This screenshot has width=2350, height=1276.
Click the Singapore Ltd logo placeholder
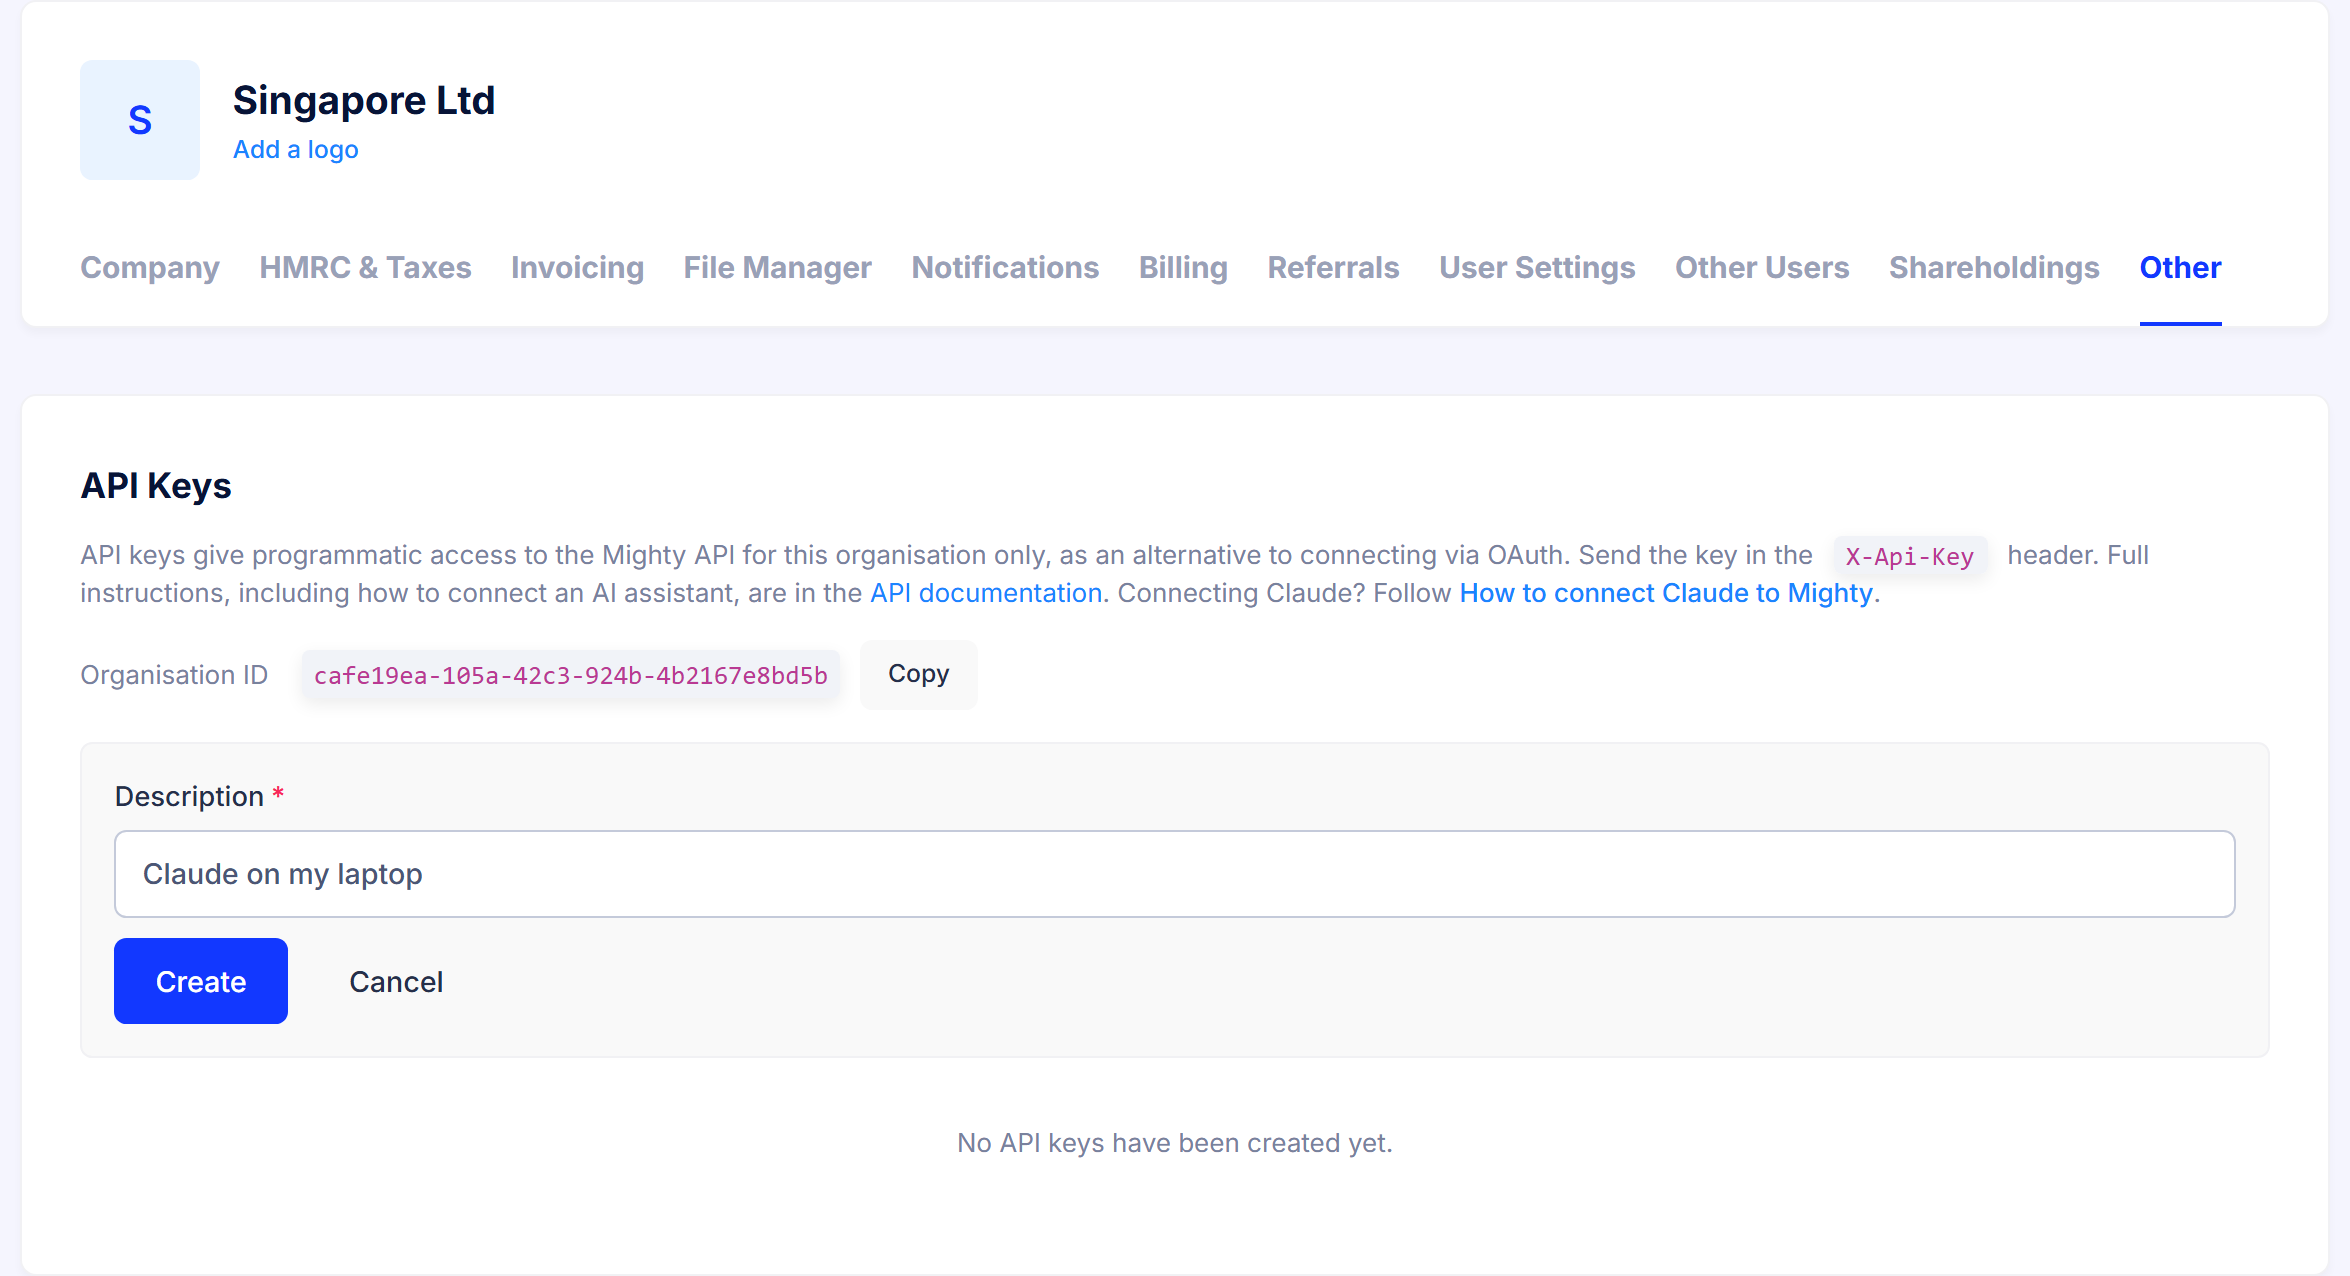pos(140,120)
